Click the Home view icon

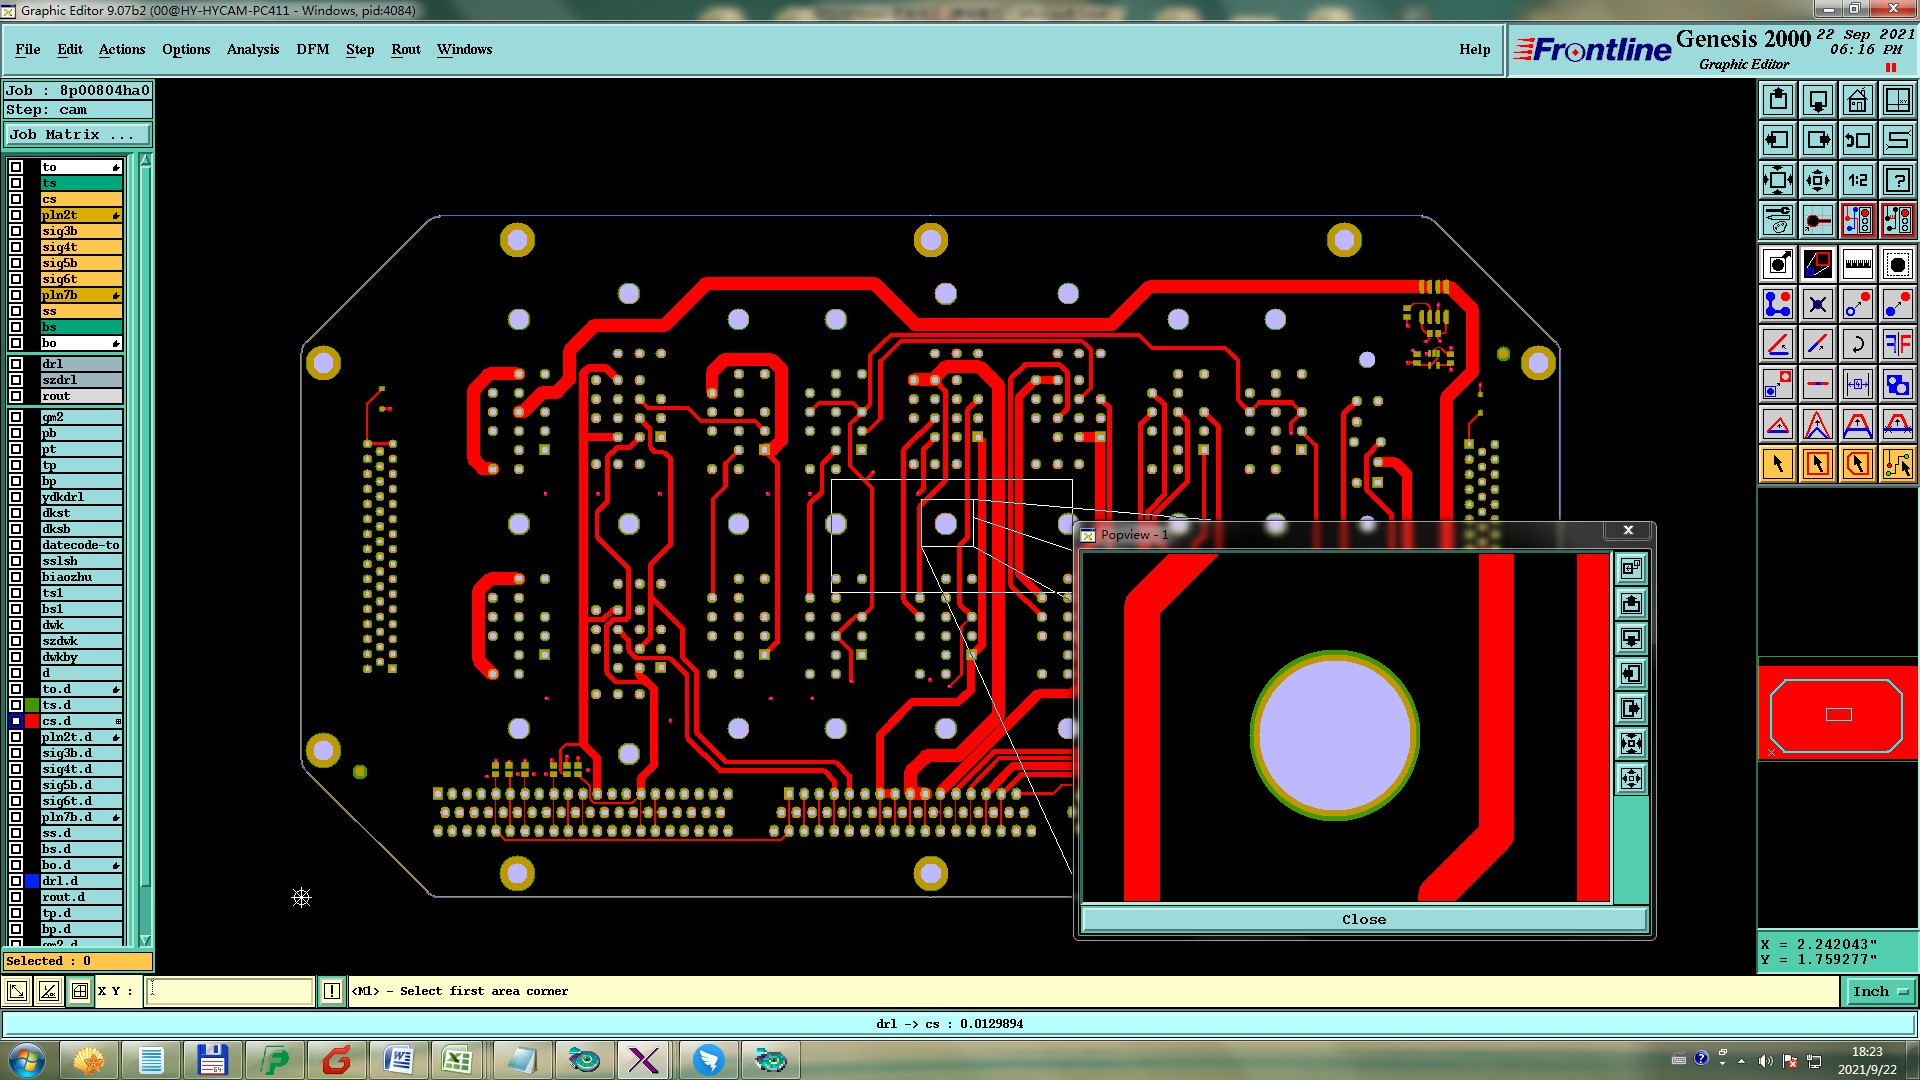(x=1857, y=100)
